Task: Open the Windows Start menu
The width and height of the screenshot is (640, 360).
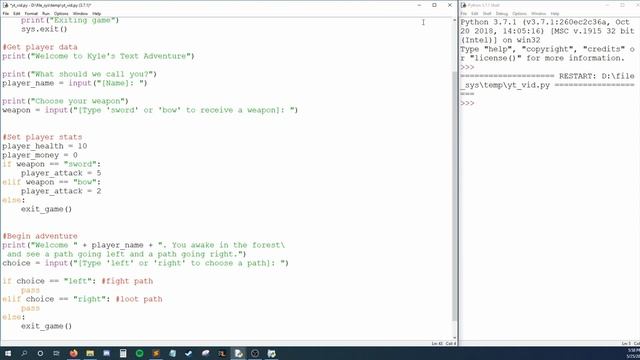Action: tap(8, 353)
